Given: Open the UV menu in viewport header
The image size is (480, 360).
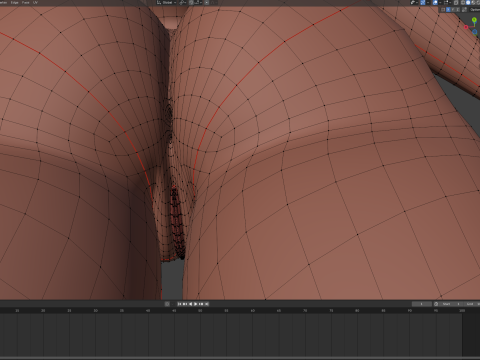Looking at the screenshot, I should [x=35, y=2].
